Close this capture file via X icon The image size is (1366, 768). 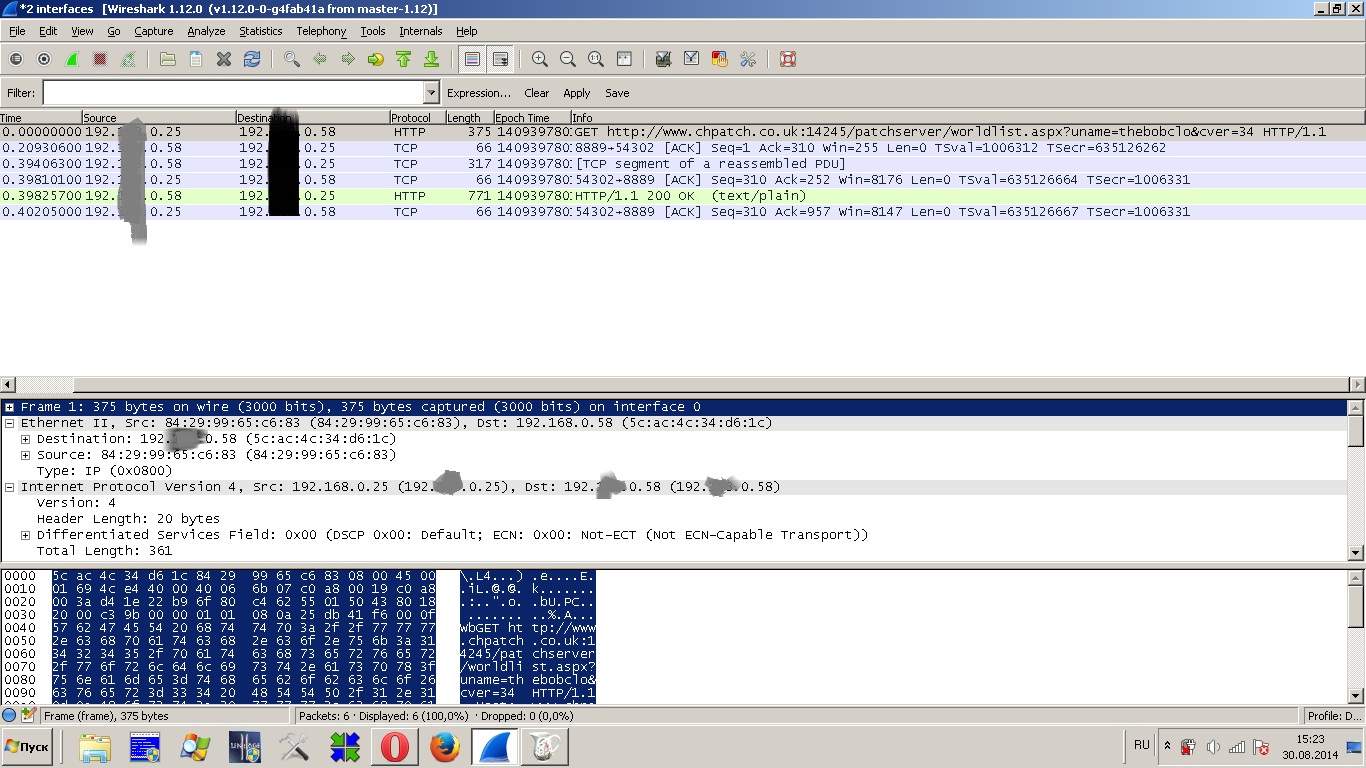click(x=224, y=60)
